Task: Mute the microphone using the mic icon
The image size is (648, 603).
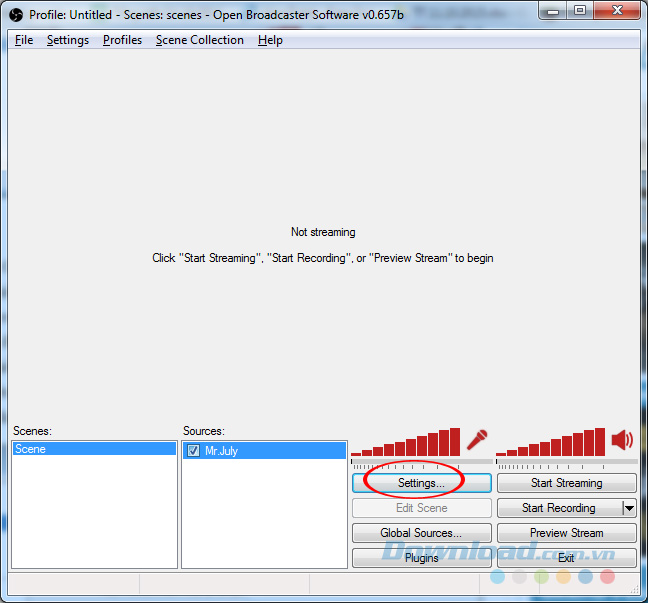Action: pos(477,440)
